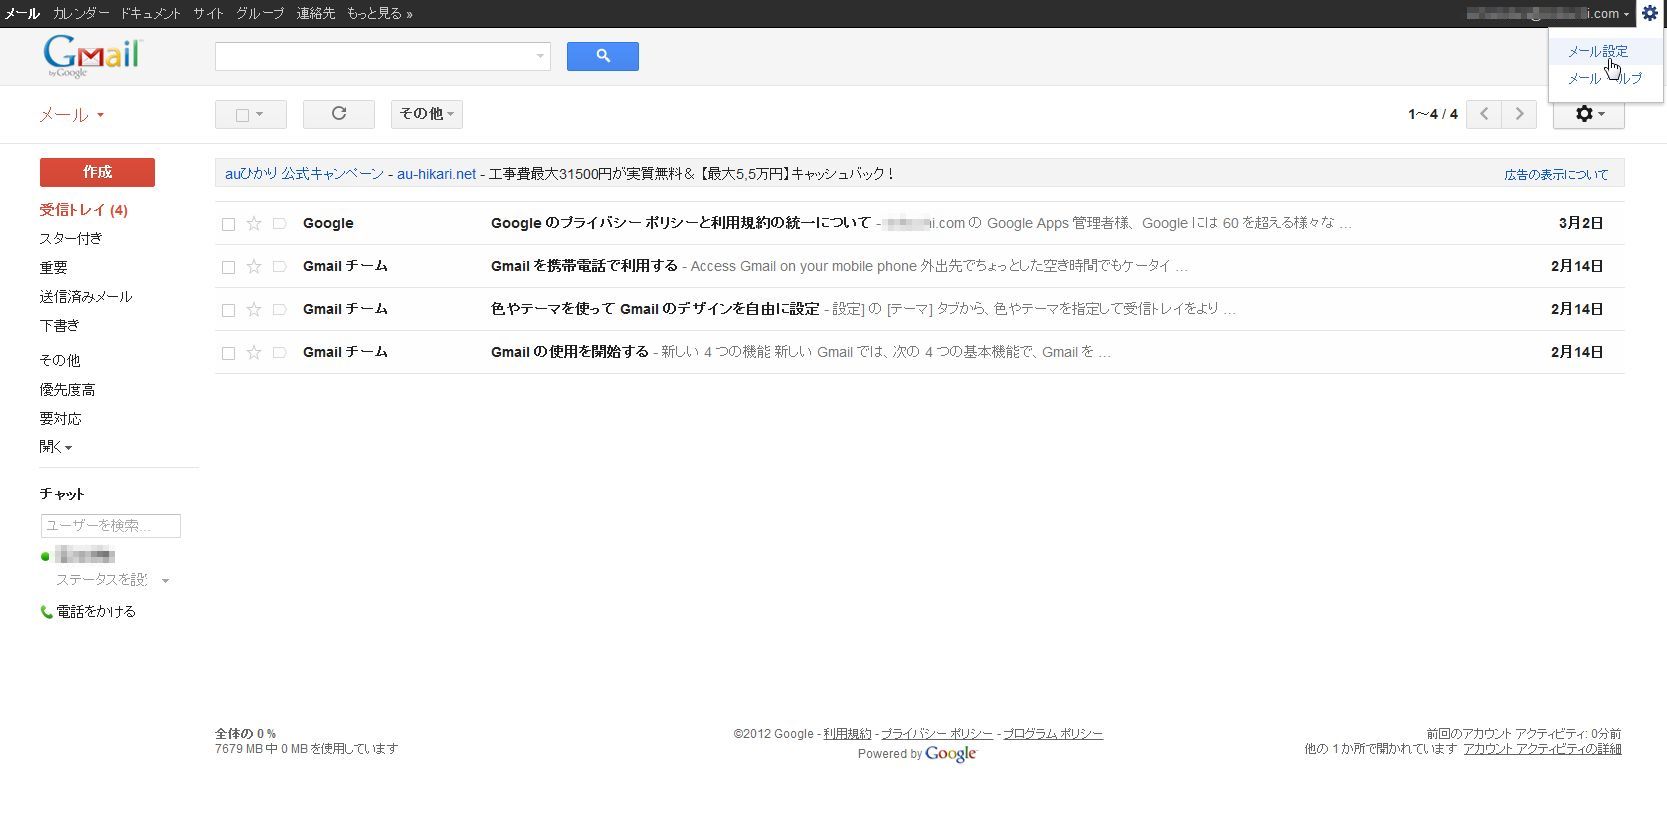The height and width of the screenshot is (838, 1667).
Task: Go to older messages with right arrow
Action: point(1519,114)
